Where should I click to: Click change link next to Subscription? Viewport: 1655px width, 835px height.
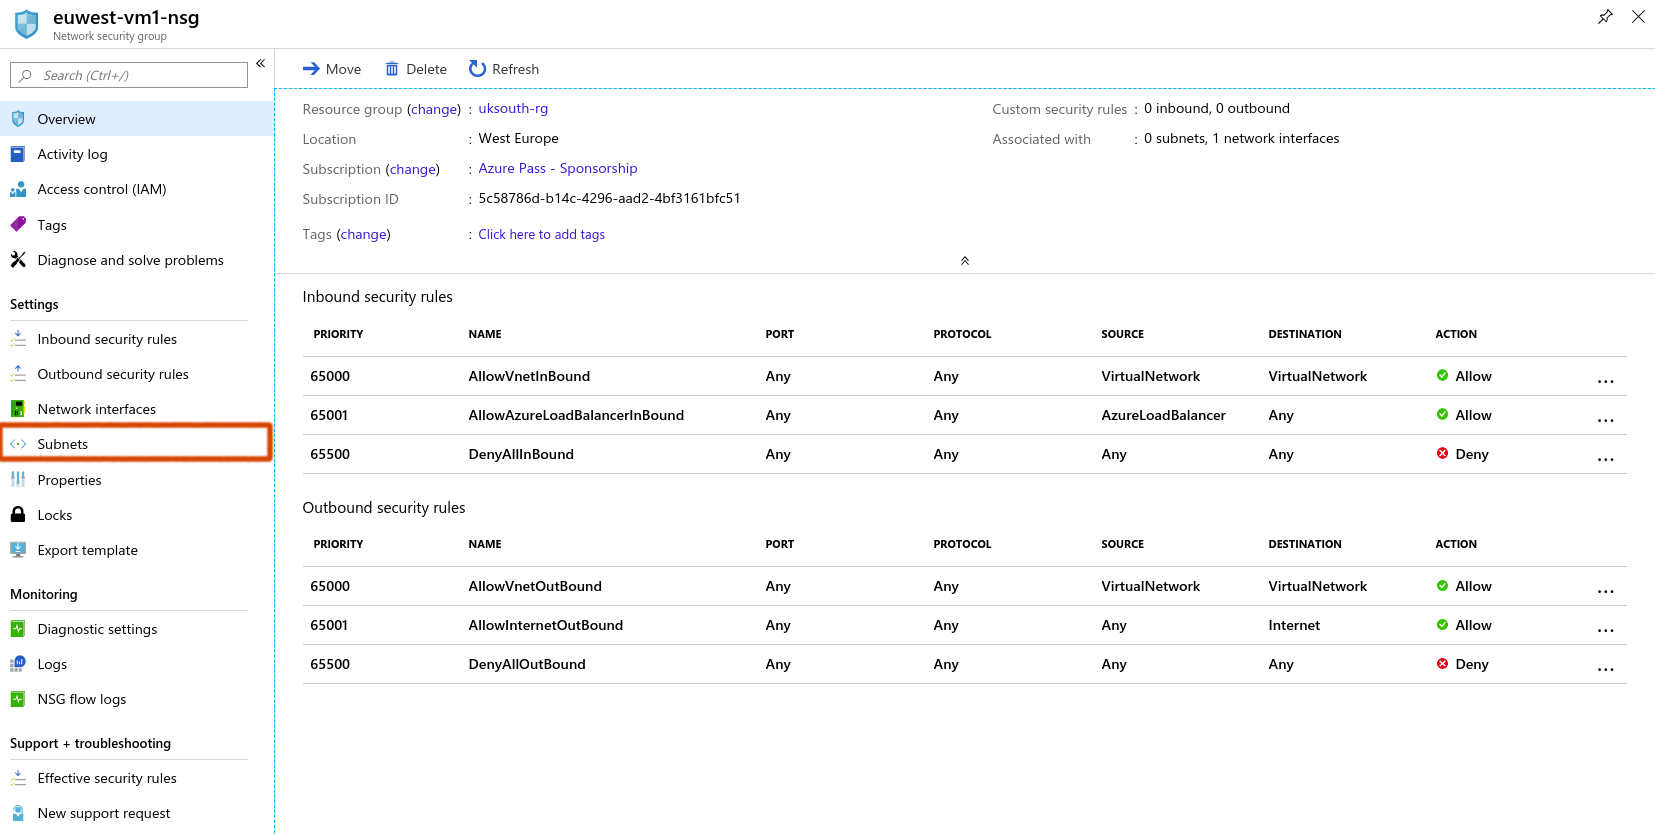click(x=413, y=169)
